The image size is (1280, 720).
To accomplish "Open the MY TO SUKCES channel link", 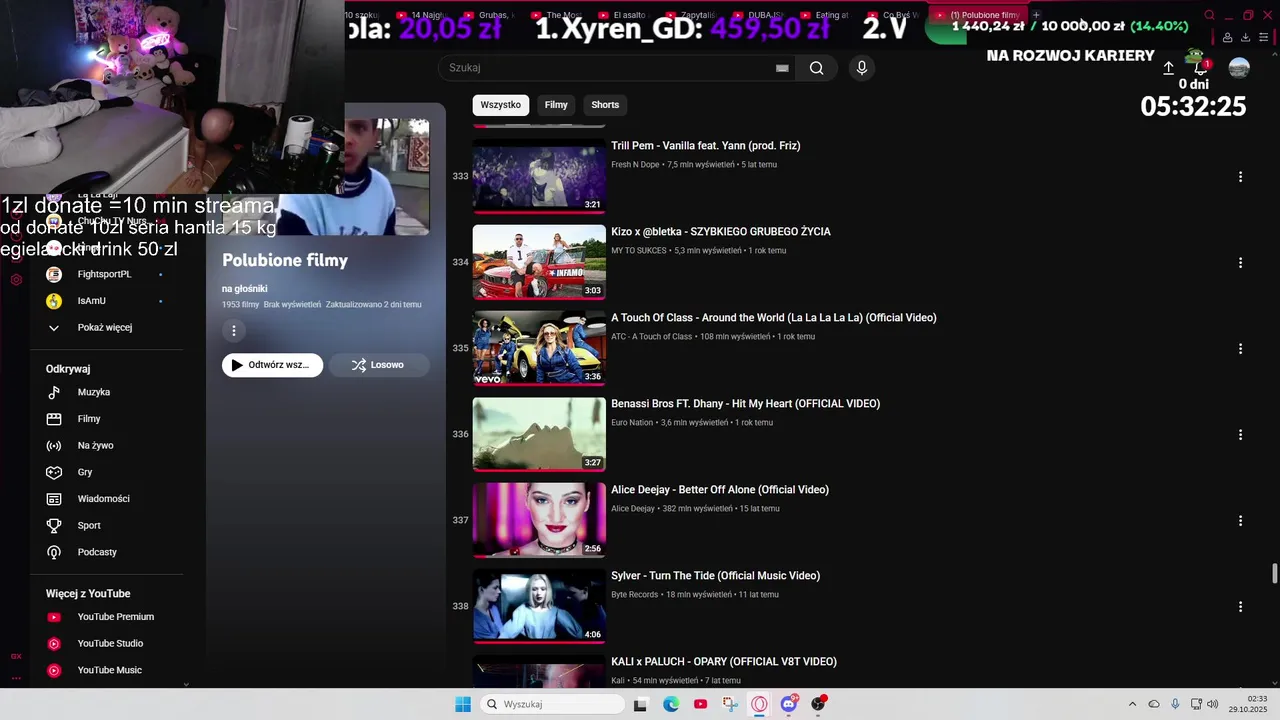I will coord(638,251).
